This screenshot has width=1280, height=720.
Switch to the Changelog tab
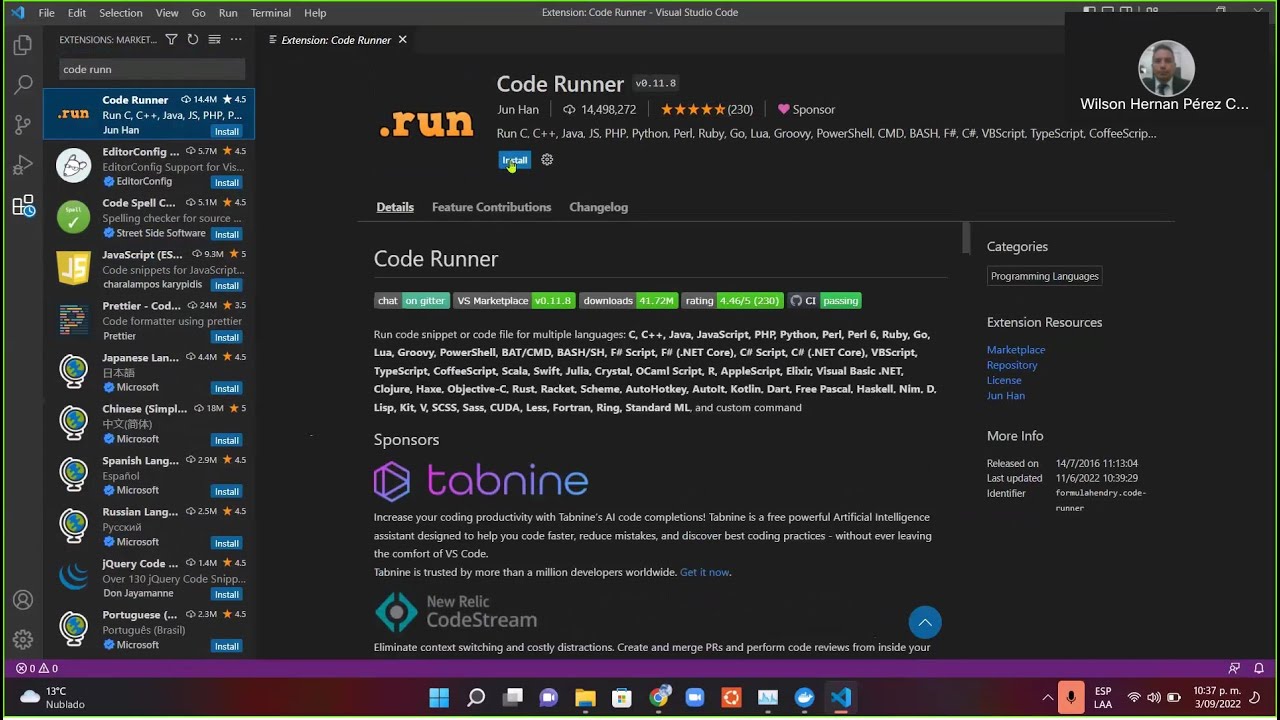[598, 207]
